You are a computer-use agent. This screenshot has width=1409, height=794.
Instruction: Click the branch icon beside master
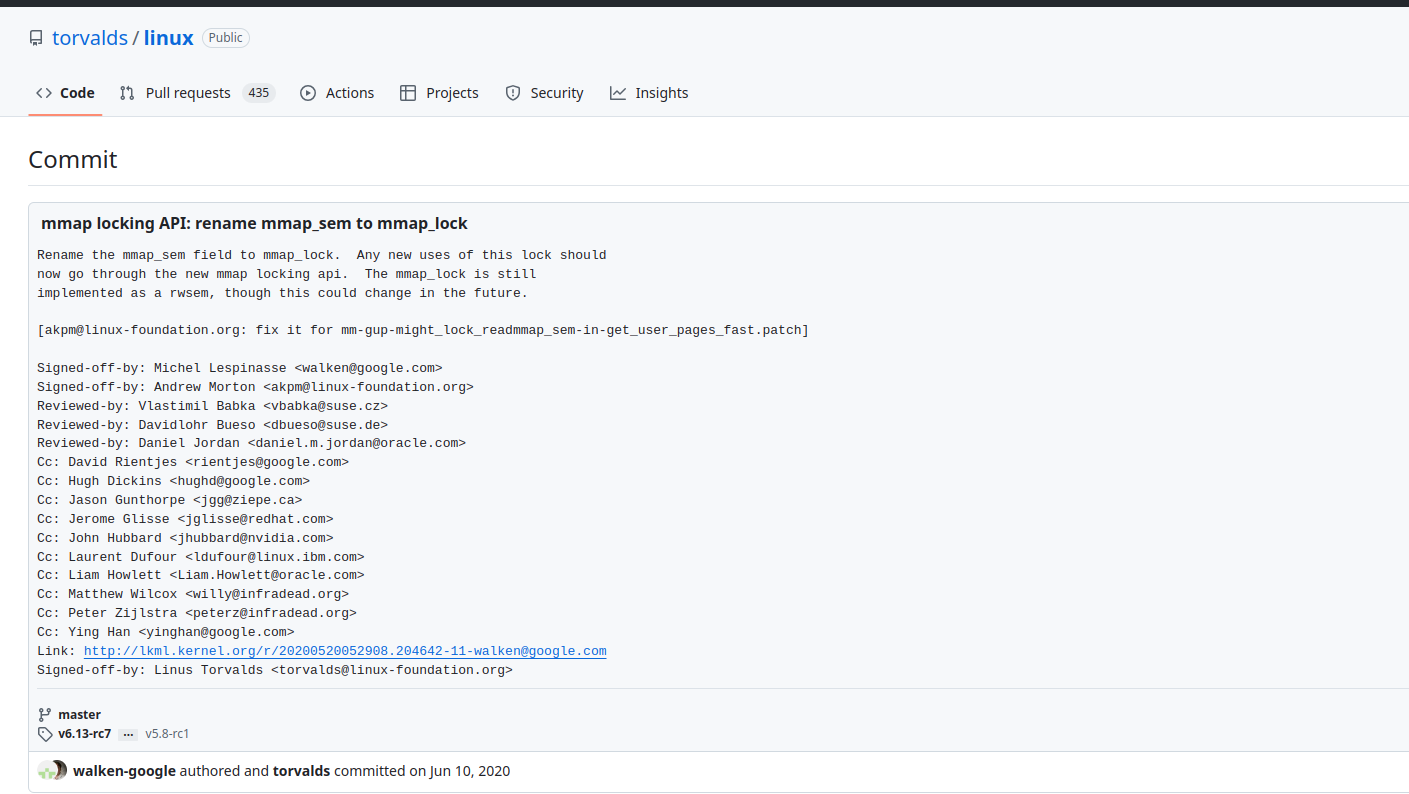[x=45, y=715]
